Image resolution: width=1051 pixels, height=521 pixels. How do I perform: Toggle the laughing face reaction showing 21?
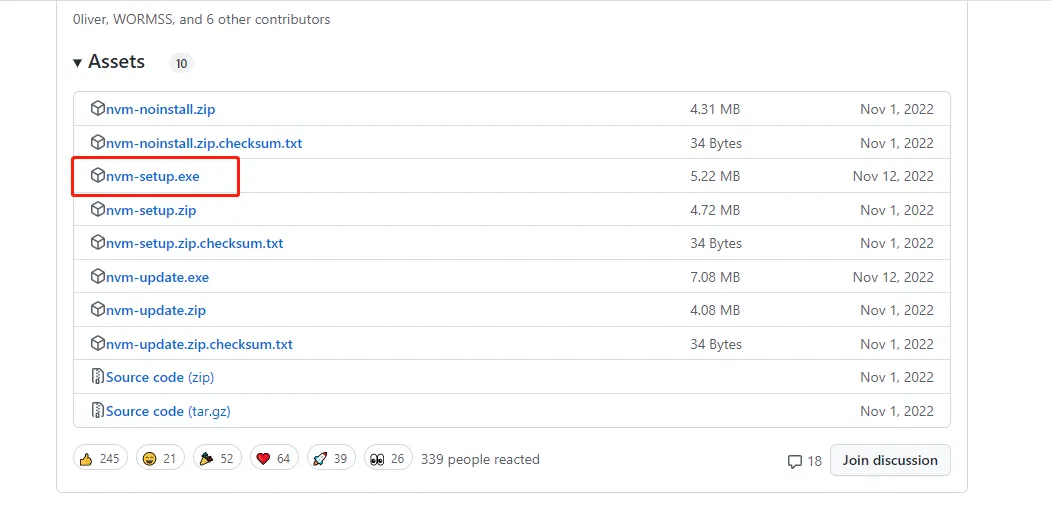pyautogui.click(x=160, y=459)
